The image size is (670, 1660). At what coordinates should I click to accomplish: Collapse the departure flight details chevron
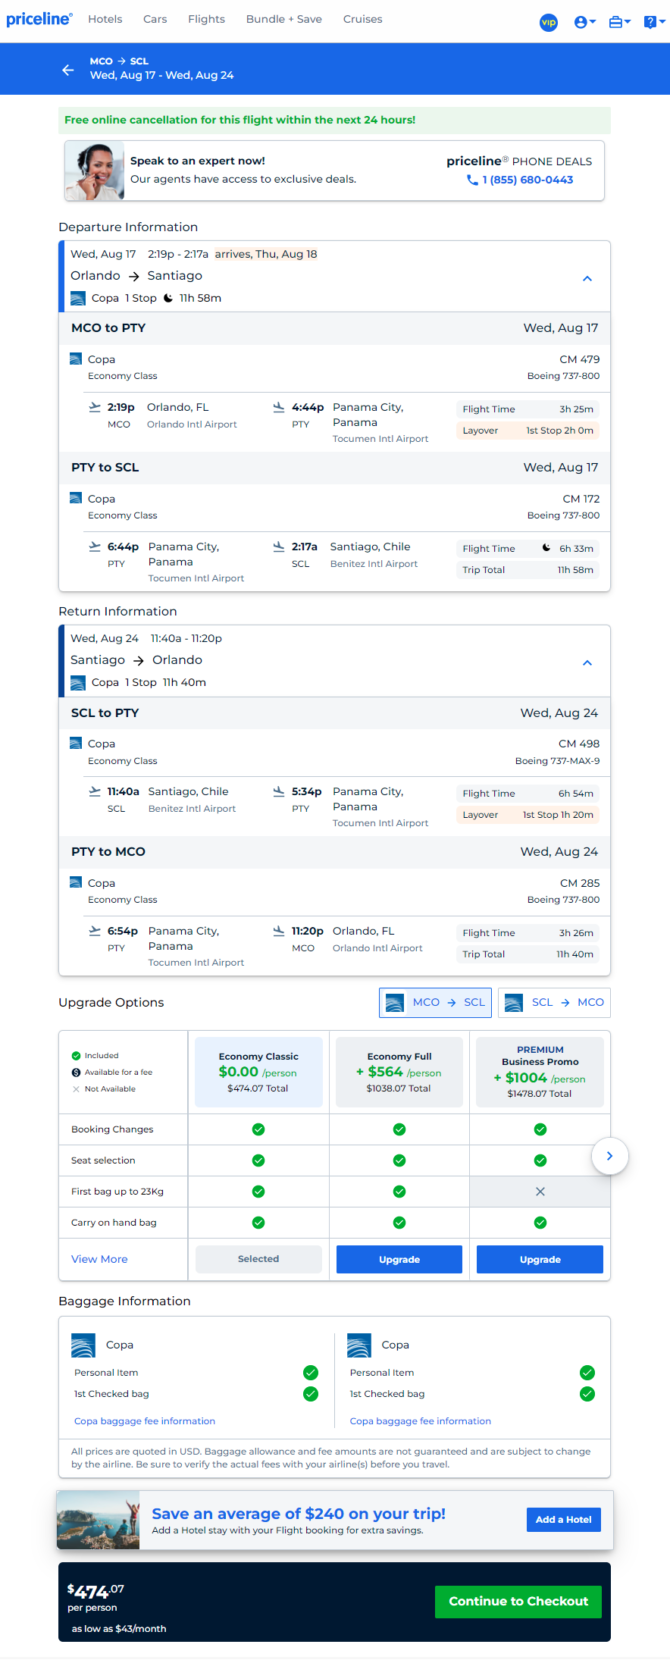point(587,278)
